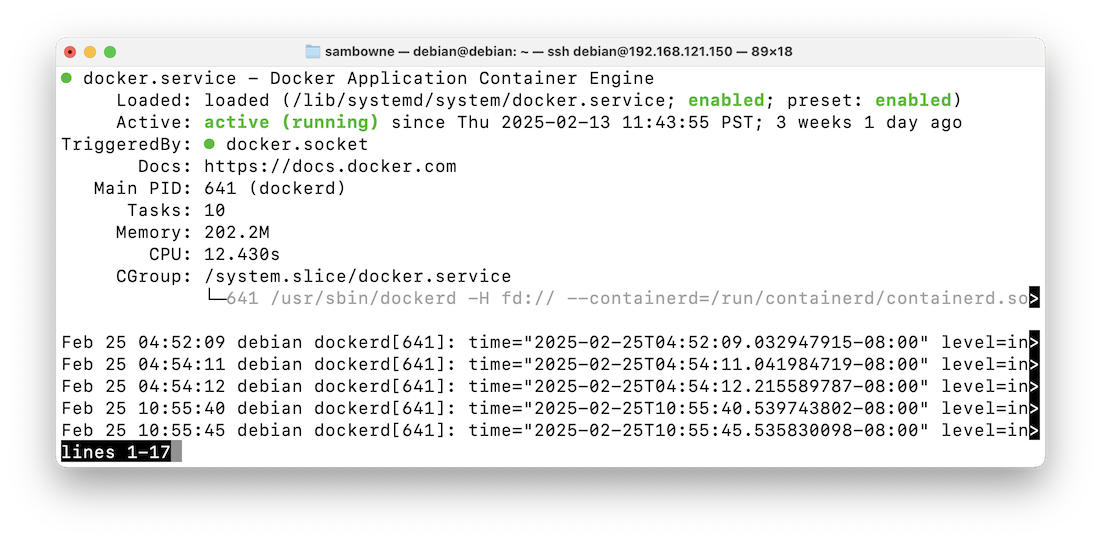Click the folder icon in the title bar
Screen dimensions: 1101x541
[x=313, y=51]
